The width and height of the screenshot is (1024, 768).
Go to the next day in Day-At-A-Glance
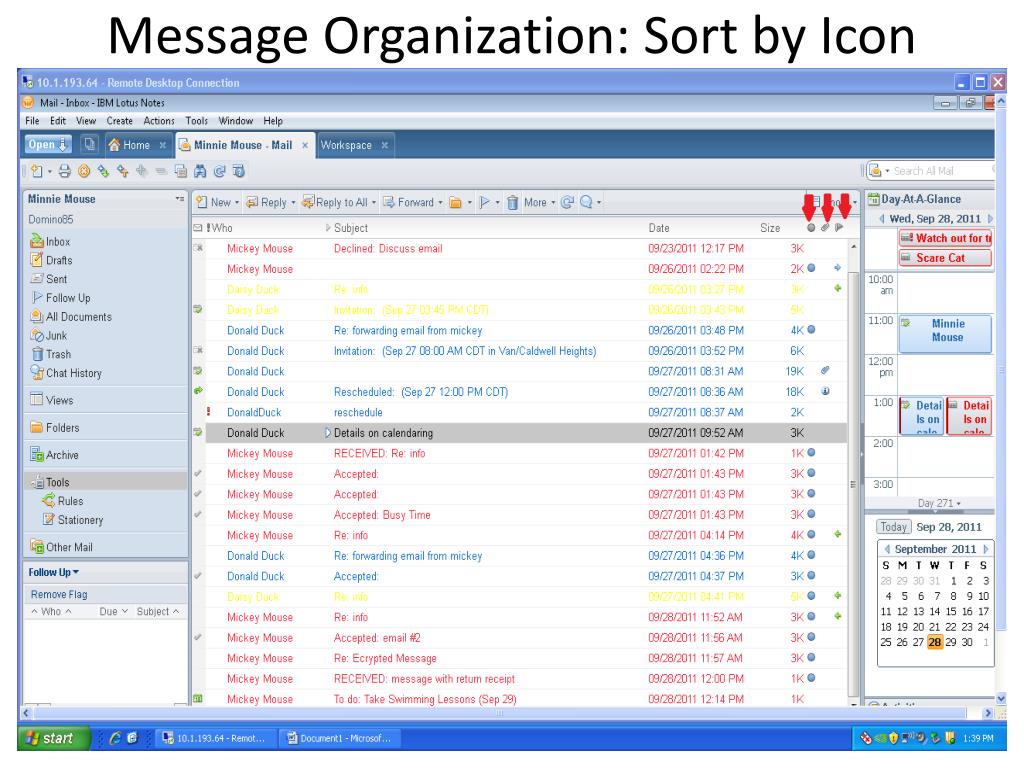990,219
